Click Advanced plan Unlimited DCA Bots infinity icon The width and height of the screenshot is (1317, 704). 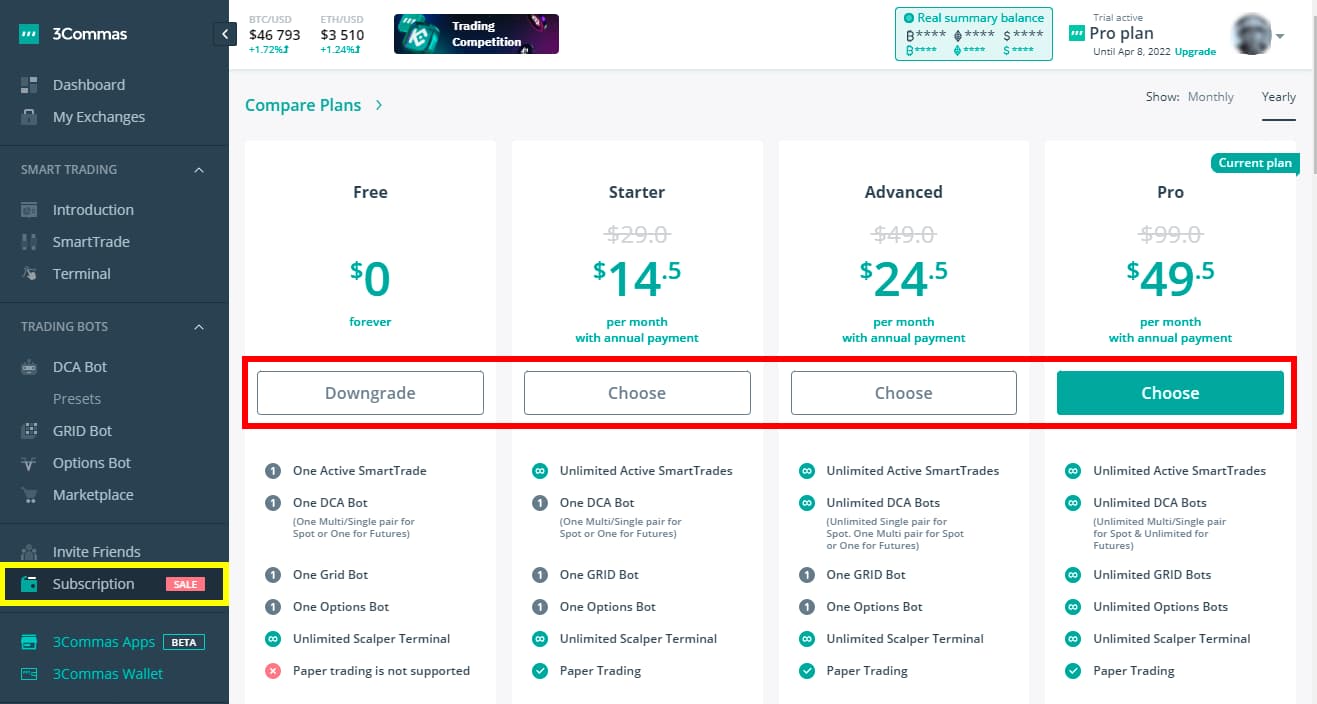pyautogui.click(x=807, y=503)
